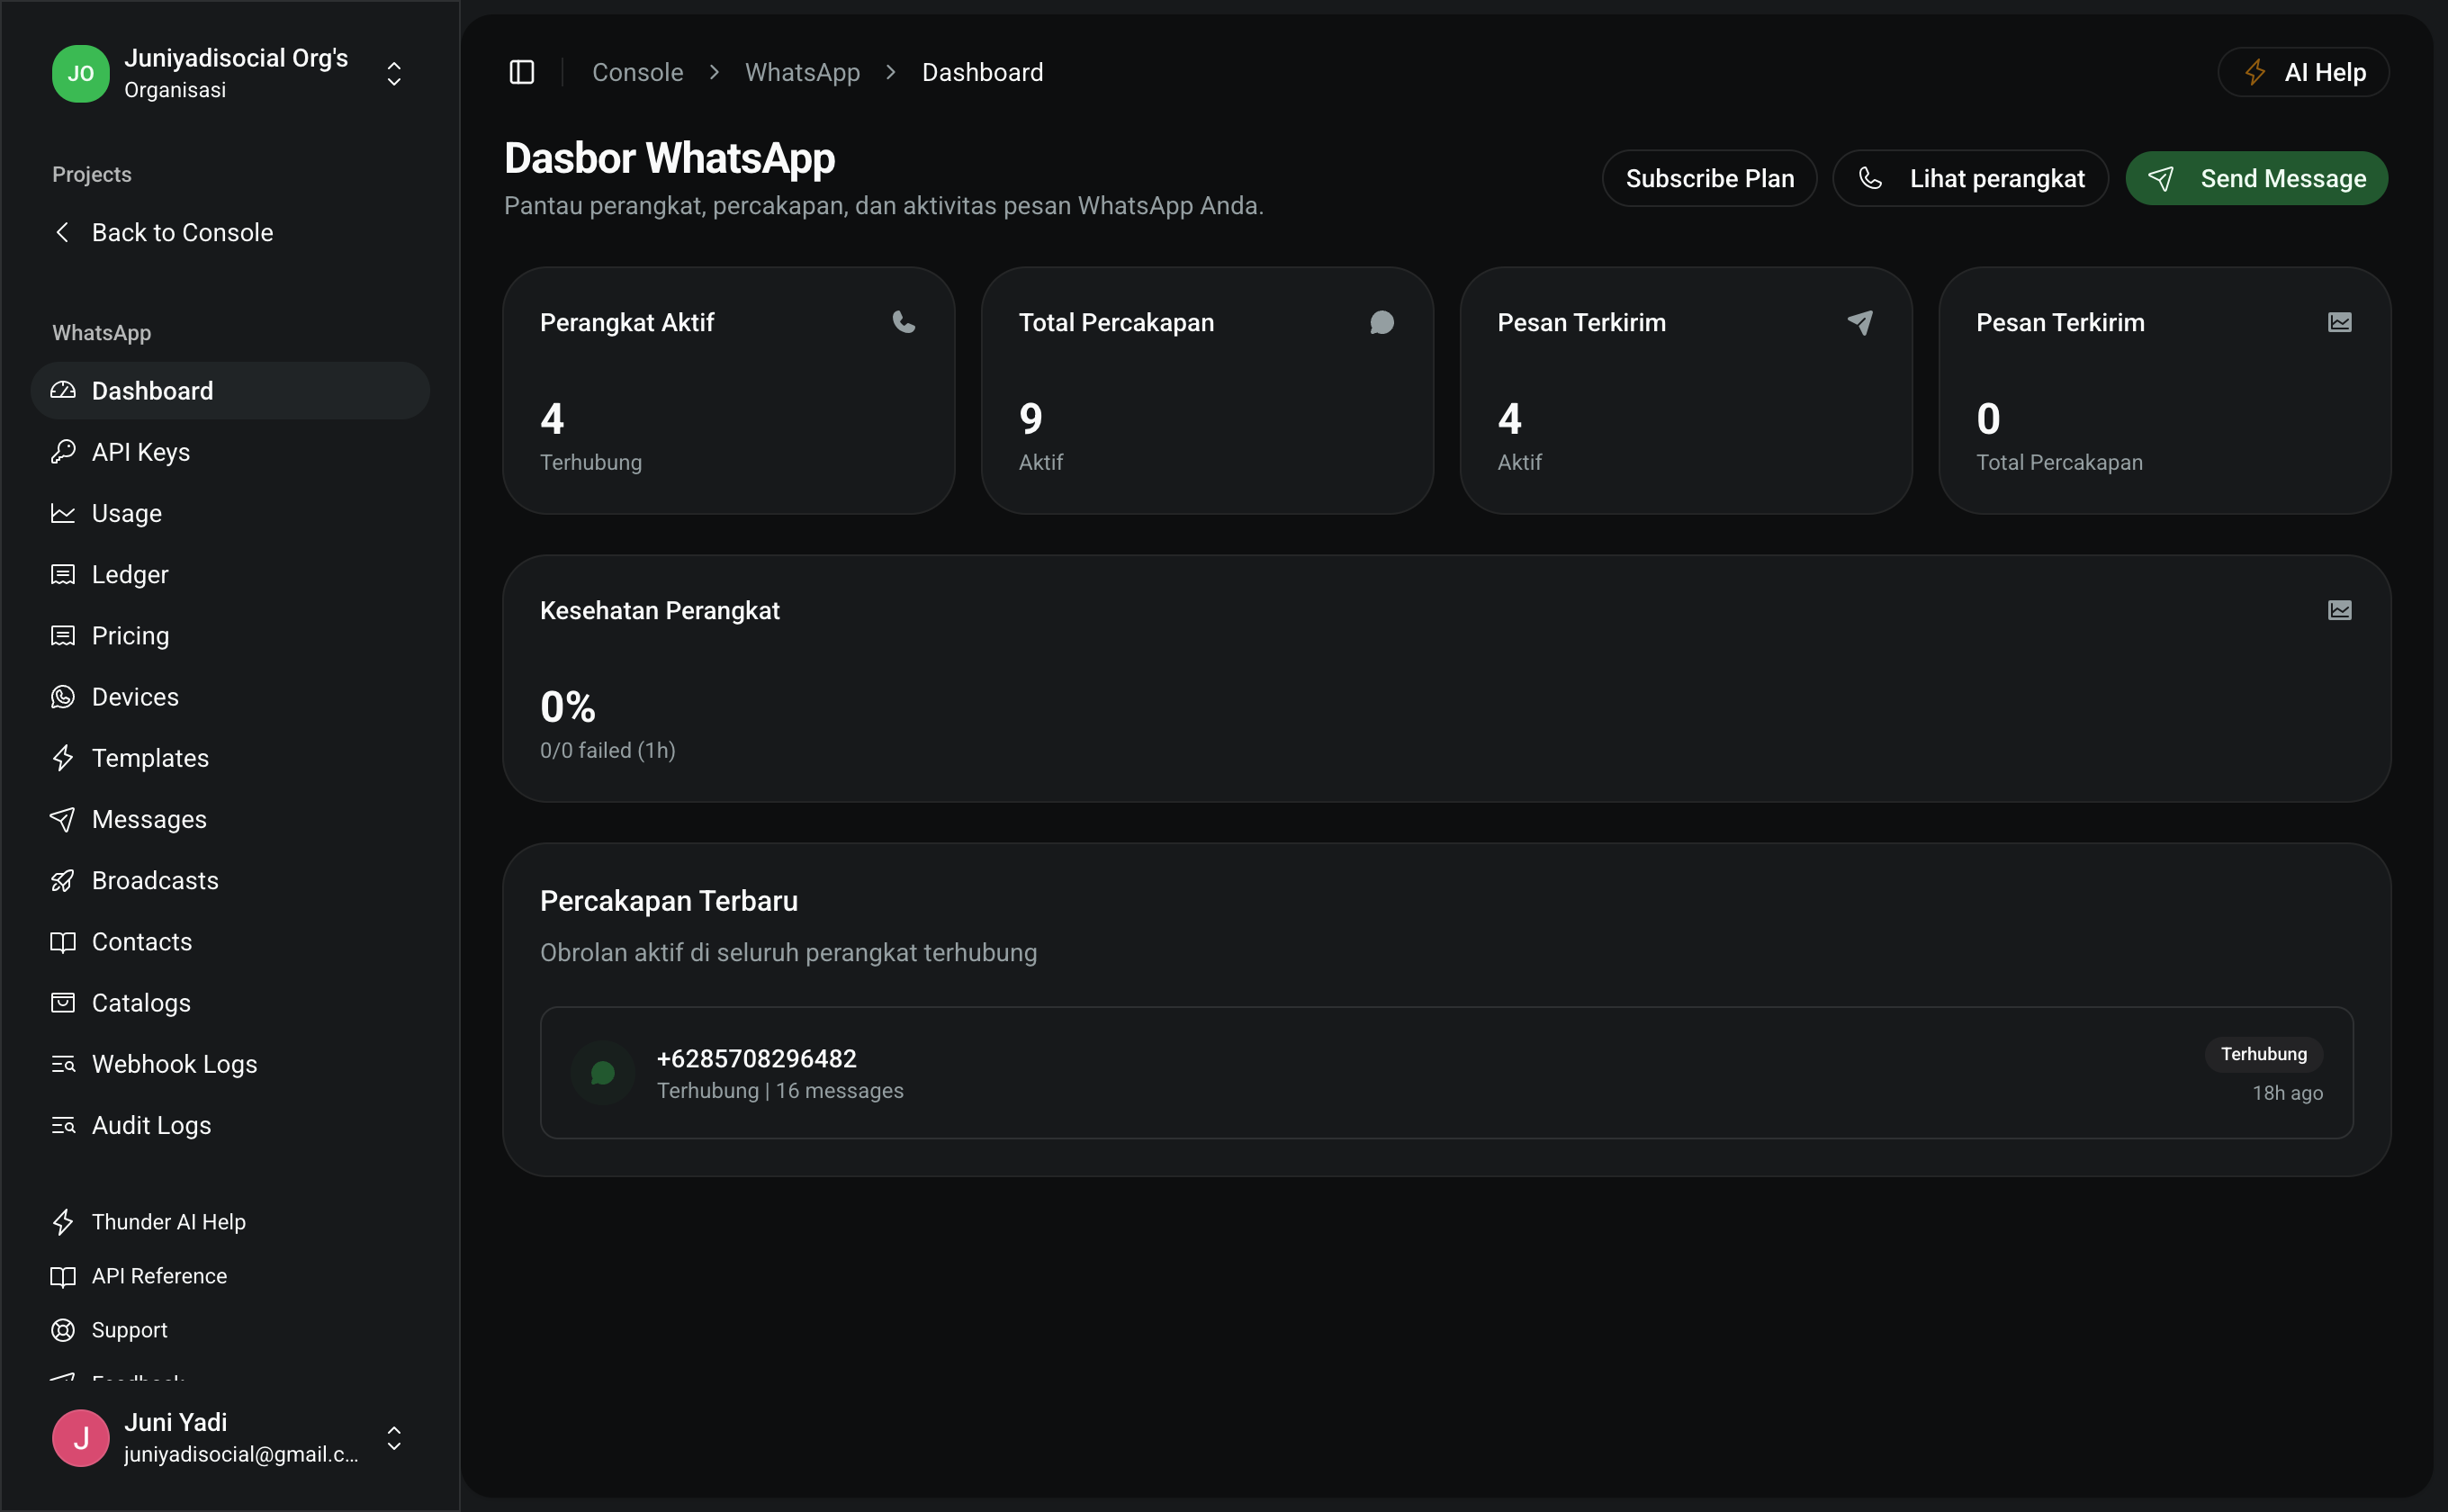
Task: Open Messages in the sidebar
Action: point(231,819)
